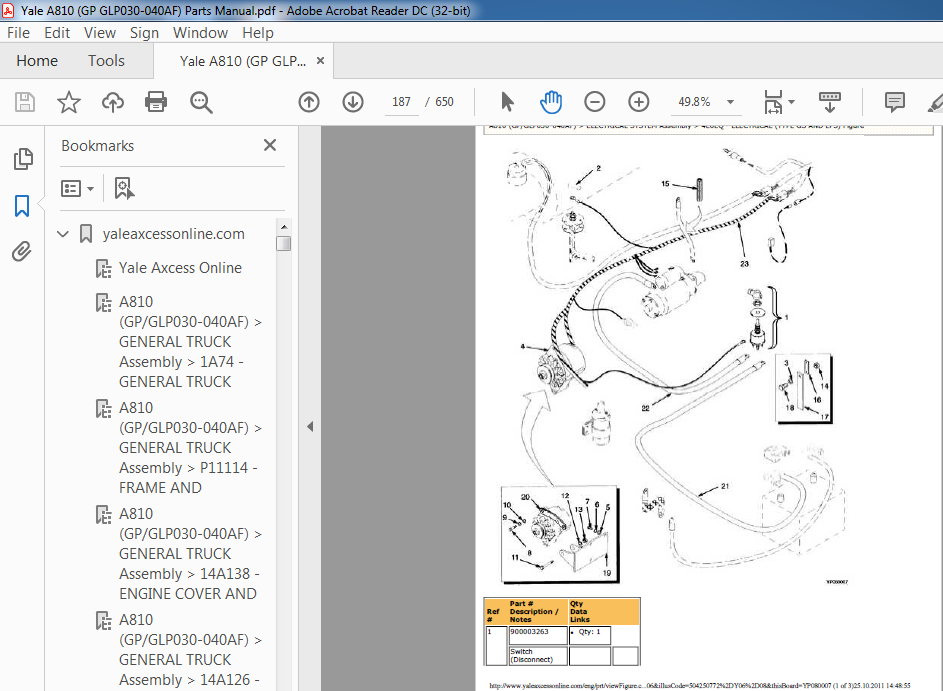The image size is (943, 691).
Task: Open the Window menu
Action: coord(200,32)
